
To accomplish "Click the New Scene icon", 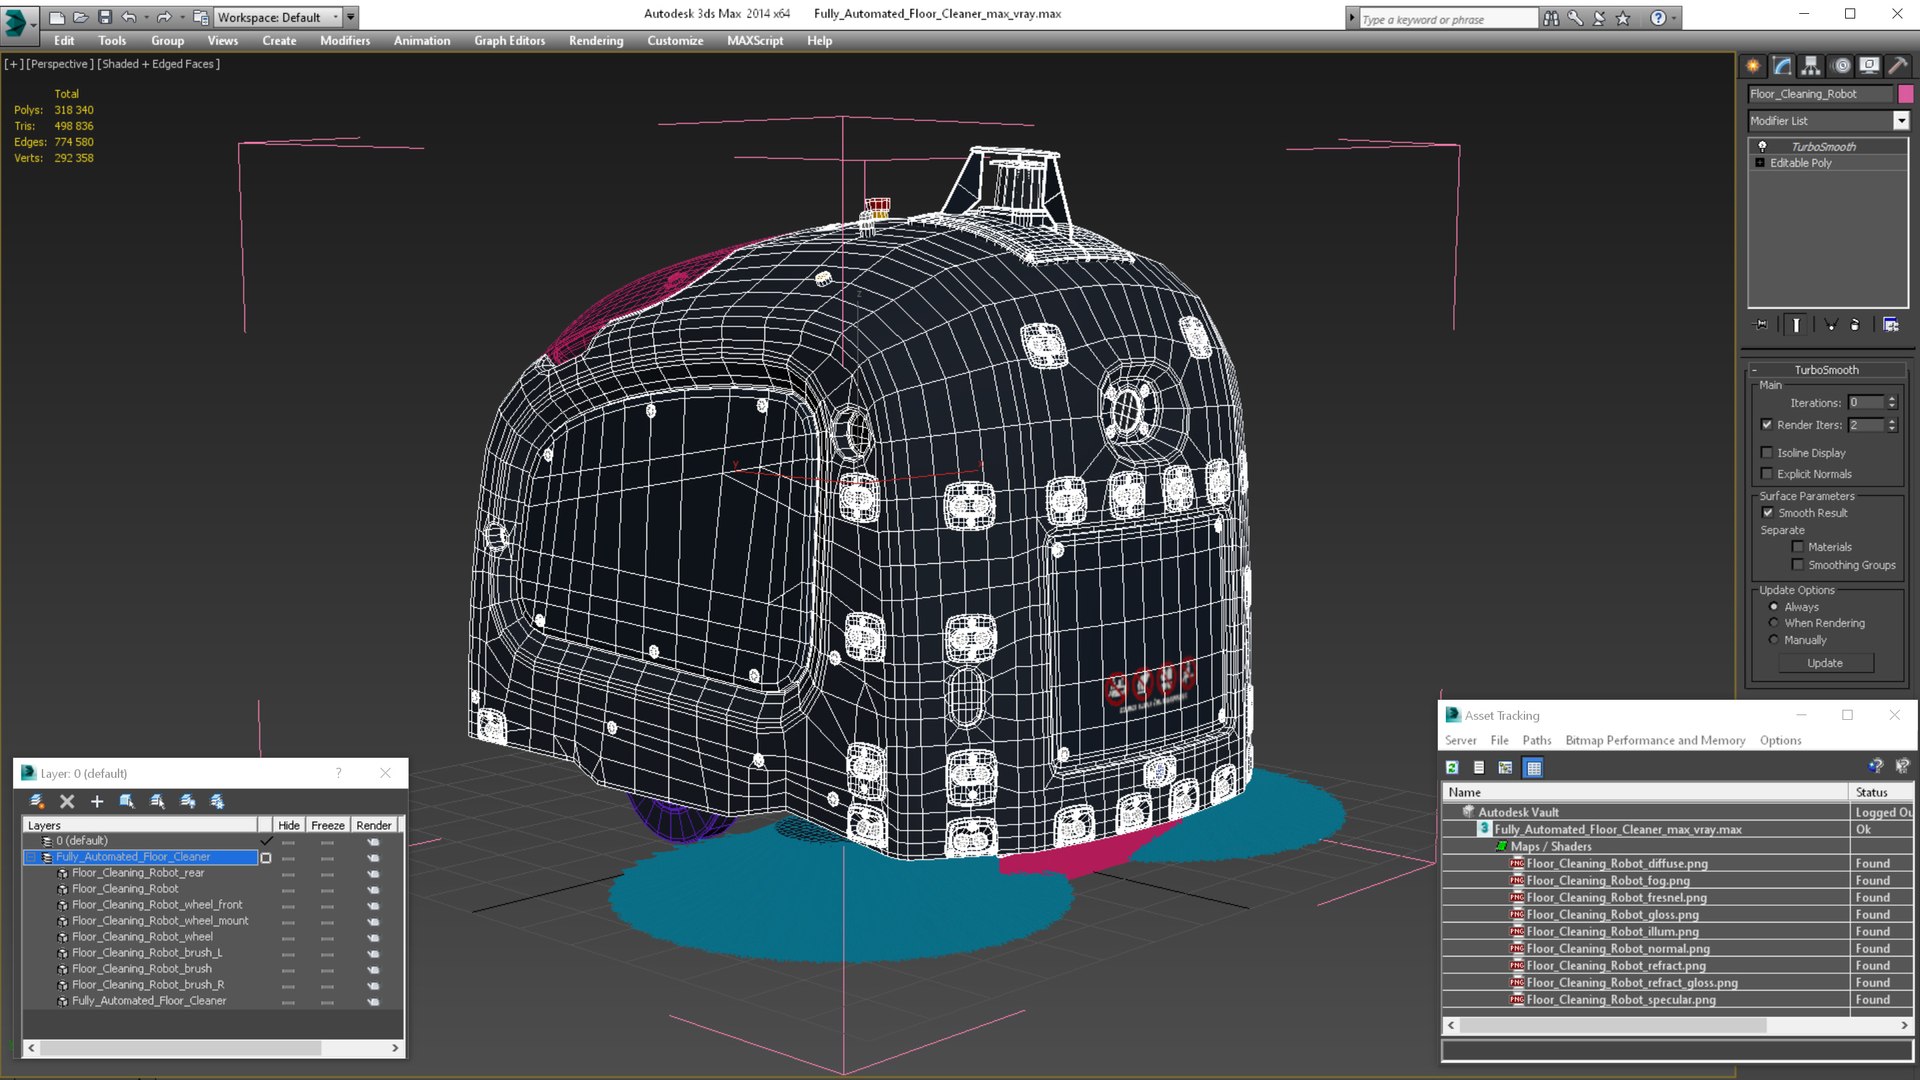I will coord(57,17).
